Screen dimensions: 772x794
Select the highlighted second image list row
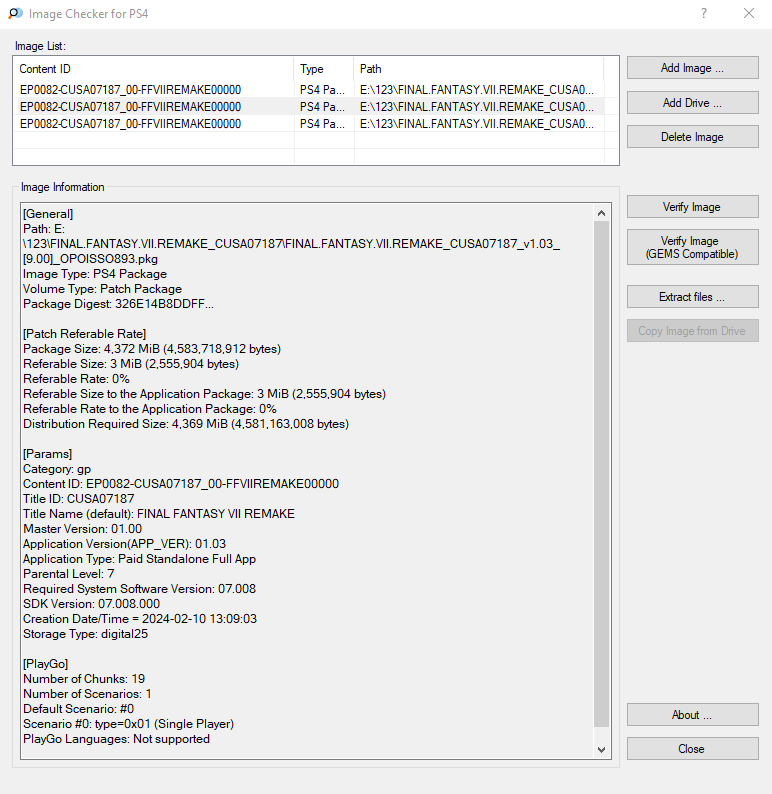[x=309, y=107]
